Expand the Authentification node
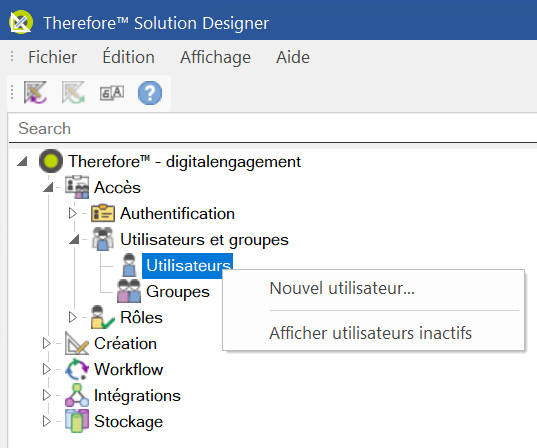This screenshot has height=448, width=537. (x=72, y=213)
